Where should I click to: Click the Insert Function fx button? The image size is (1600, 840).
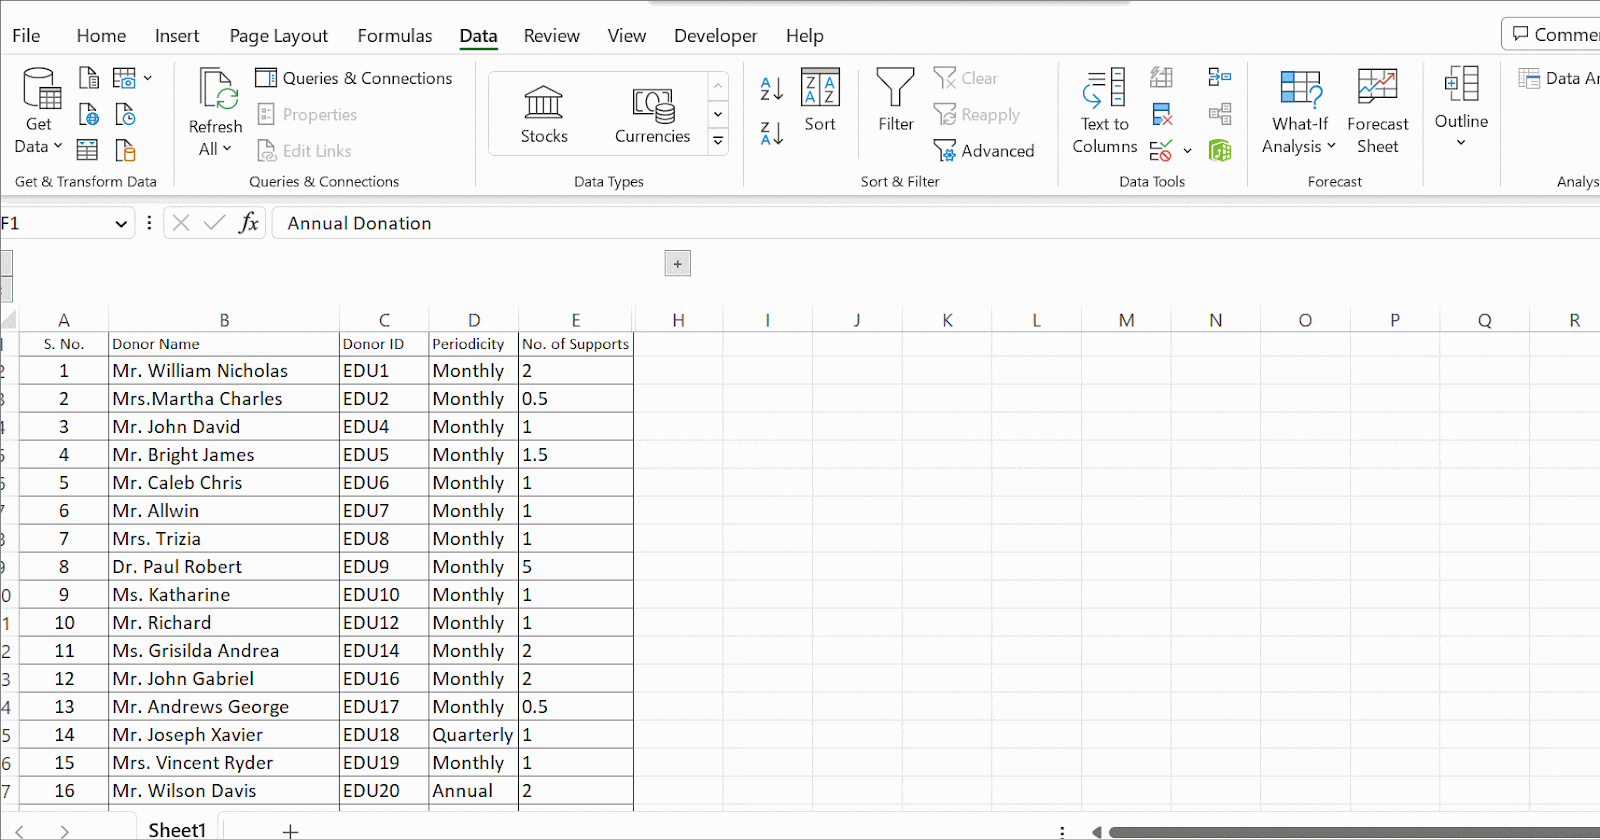[249, 223]
